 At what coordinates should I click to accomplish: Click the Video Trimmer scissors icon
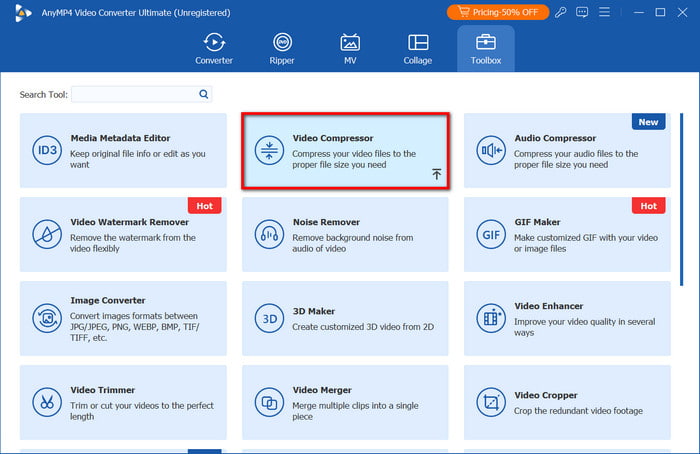47,402
